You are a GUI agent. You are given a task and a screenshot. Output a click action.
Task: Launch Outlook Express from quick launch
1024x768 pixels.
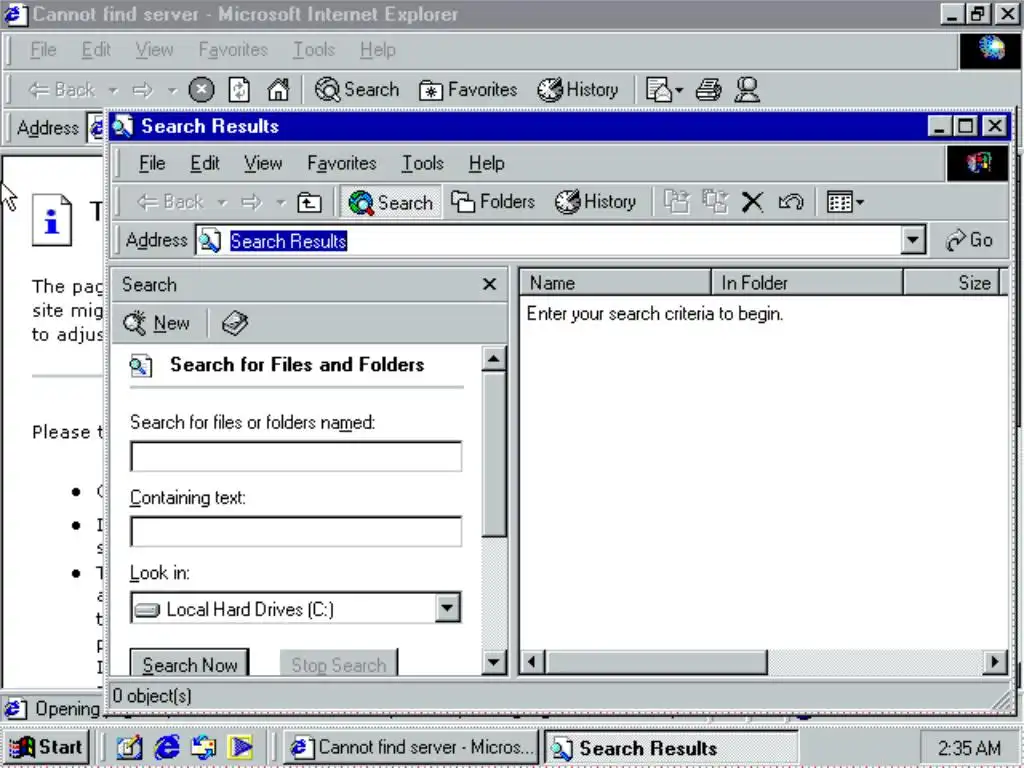click(x=204, y=747)
